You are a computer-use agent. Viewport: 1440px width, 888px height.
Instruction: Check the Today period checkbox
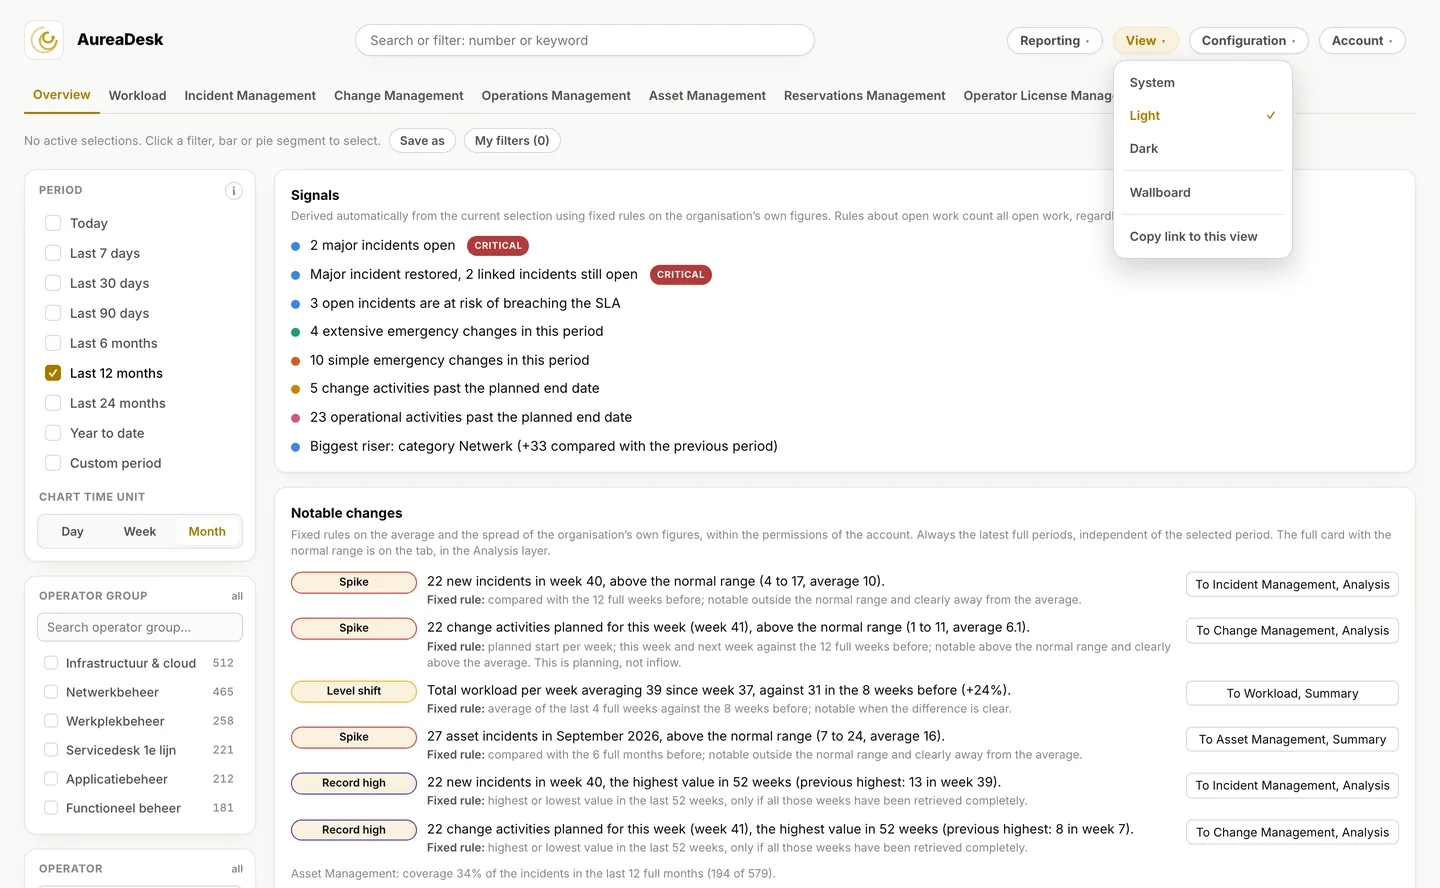click(53, 223)
